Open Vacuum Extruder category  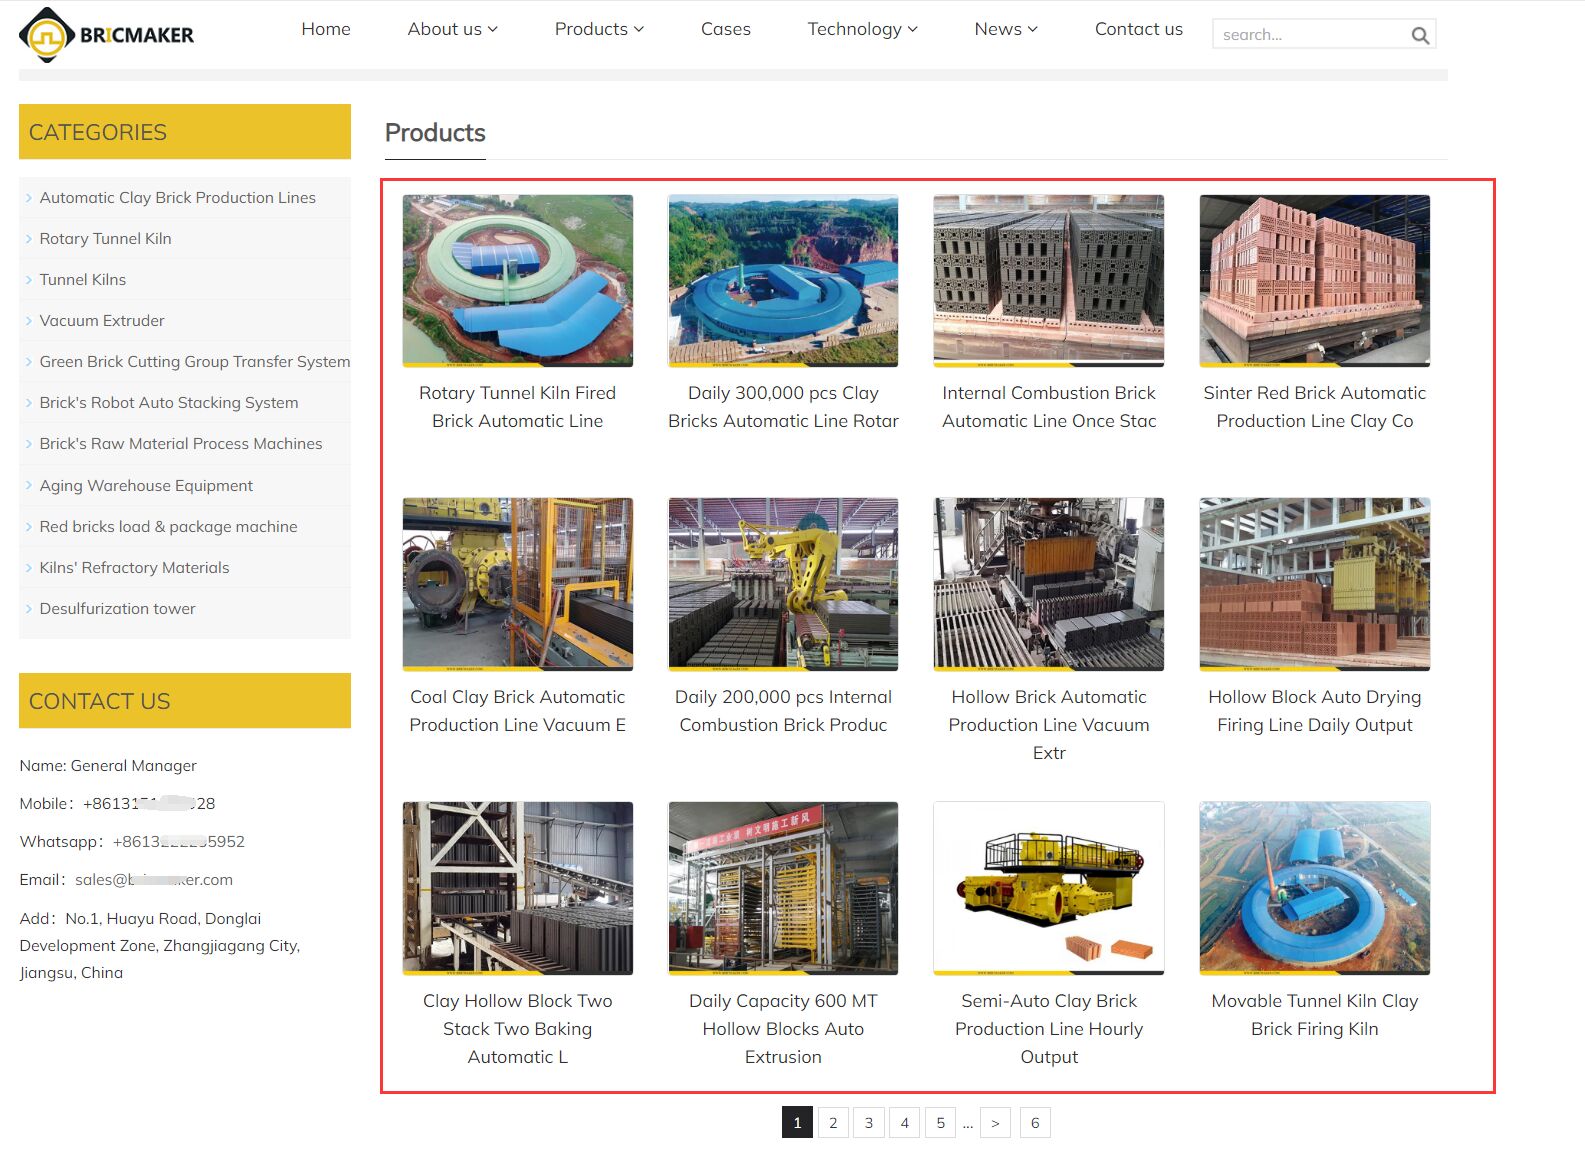click(x=102, y=321)
